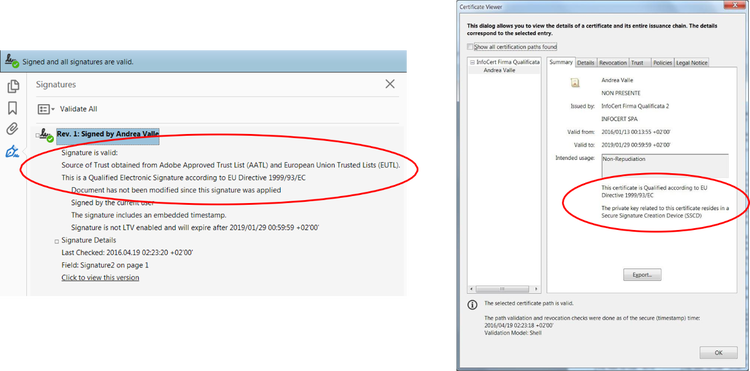
Task: Click the 'Click to view this version' link
Action: (x=100, y=277)
